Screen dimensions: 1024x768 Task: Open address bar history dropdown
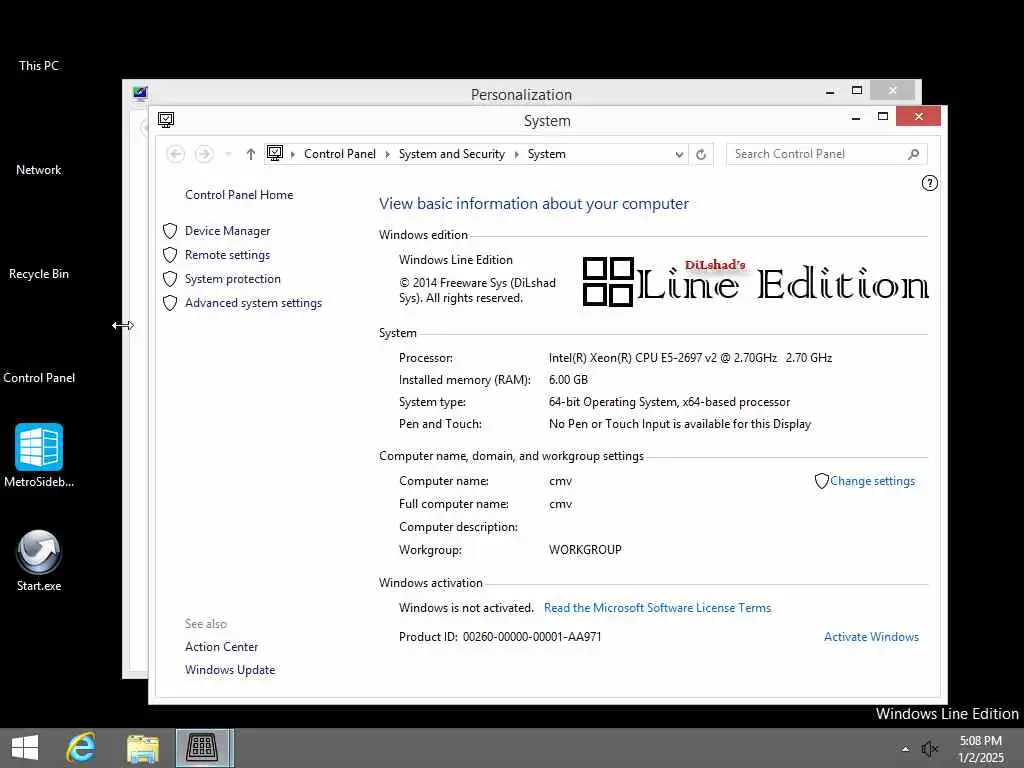point(679,154)
